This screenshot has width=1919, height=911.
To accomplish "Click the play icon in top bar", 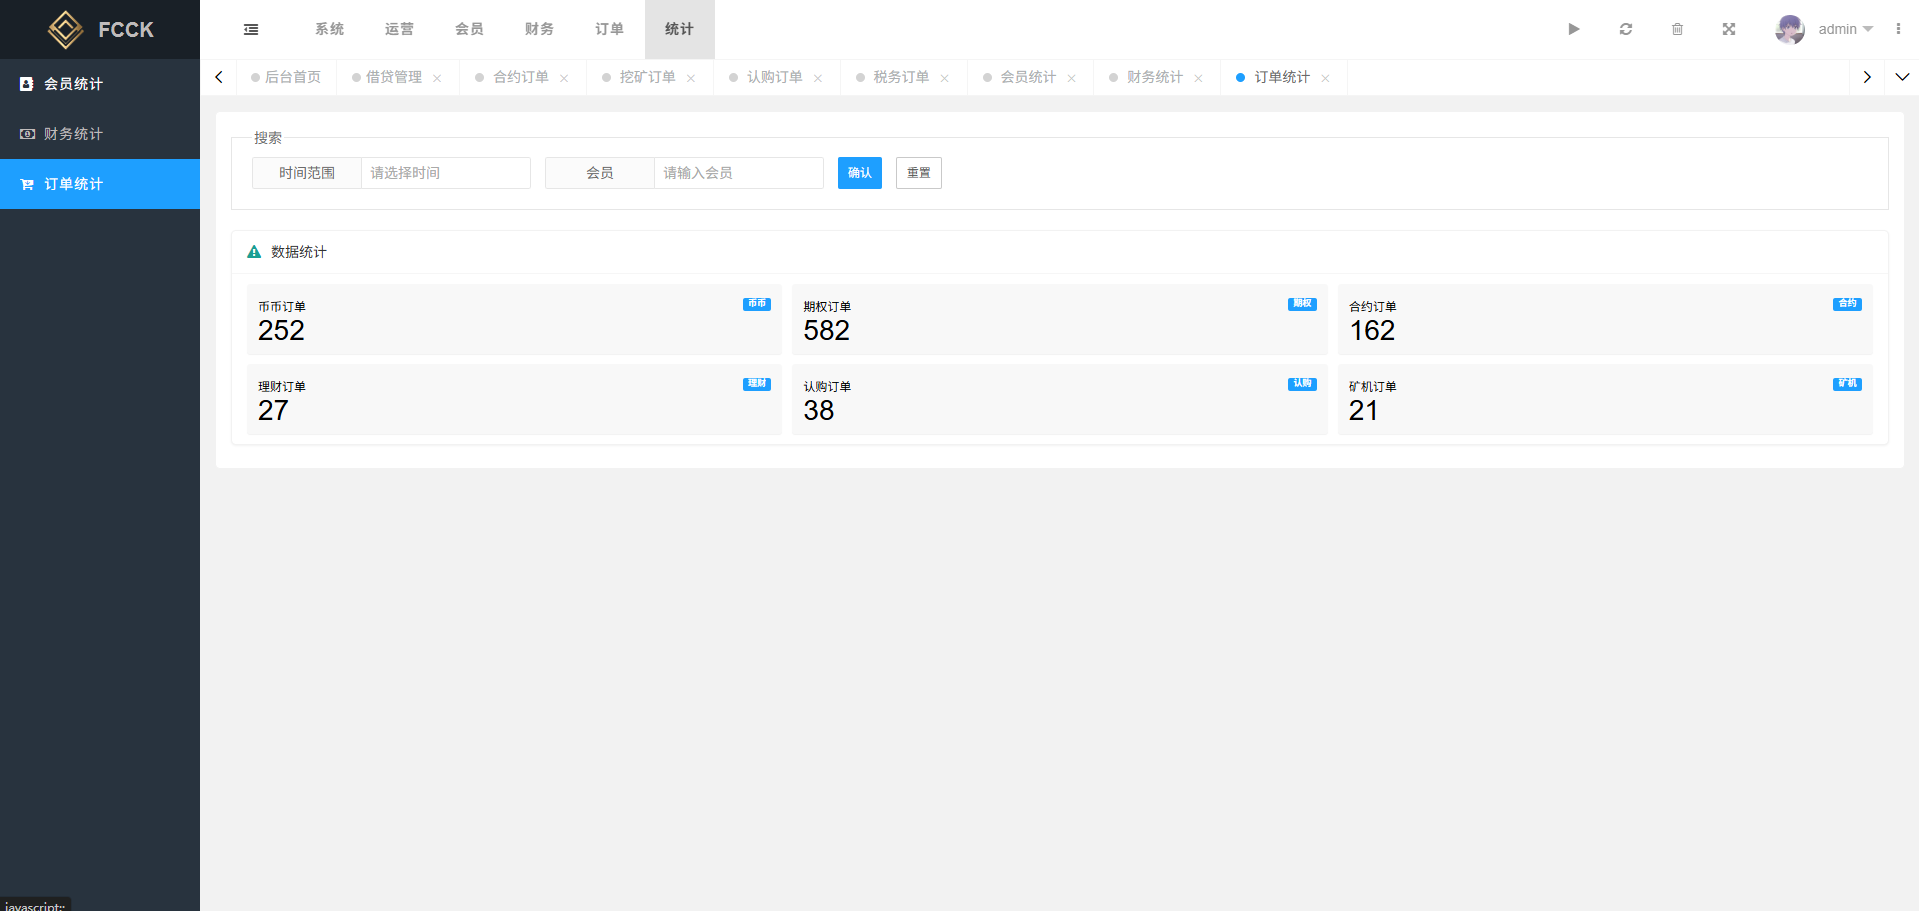I will pyautogui.click(x=1574, y=29).
